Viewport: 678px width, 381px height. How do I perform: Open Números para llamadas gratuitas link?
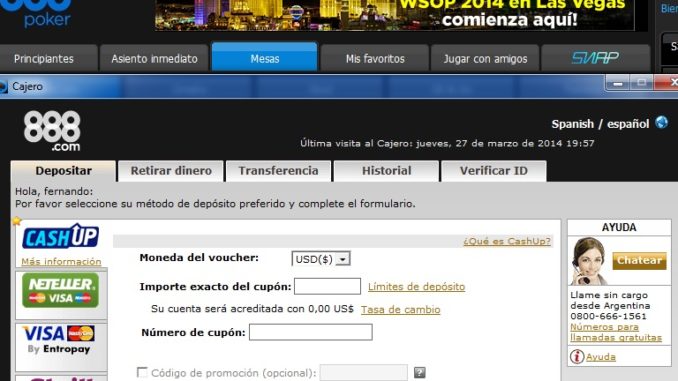pos(616,332)
